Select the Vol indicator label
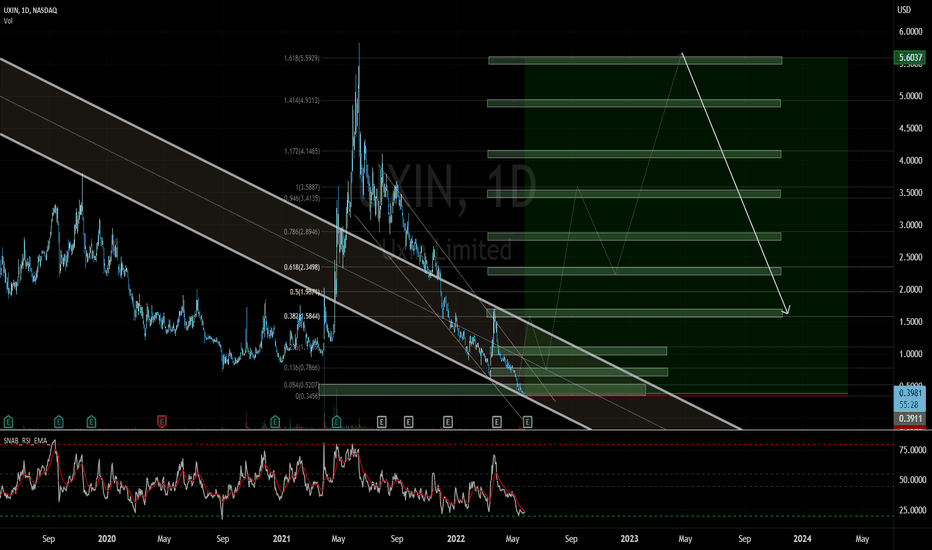This screenshot has width=932, height=550. point(8,21)
